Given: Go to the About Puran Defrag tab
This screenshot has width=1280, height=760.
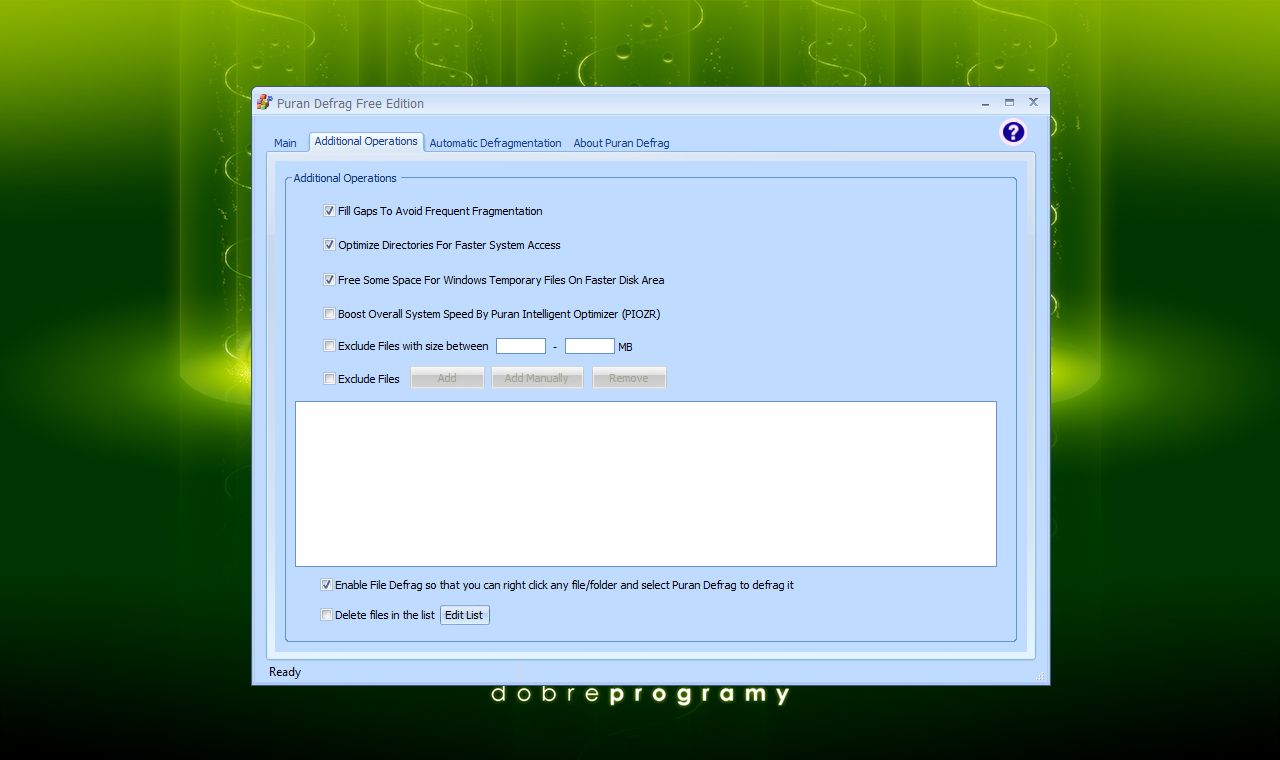Looking at the screenshot, I should click(621, 143).
